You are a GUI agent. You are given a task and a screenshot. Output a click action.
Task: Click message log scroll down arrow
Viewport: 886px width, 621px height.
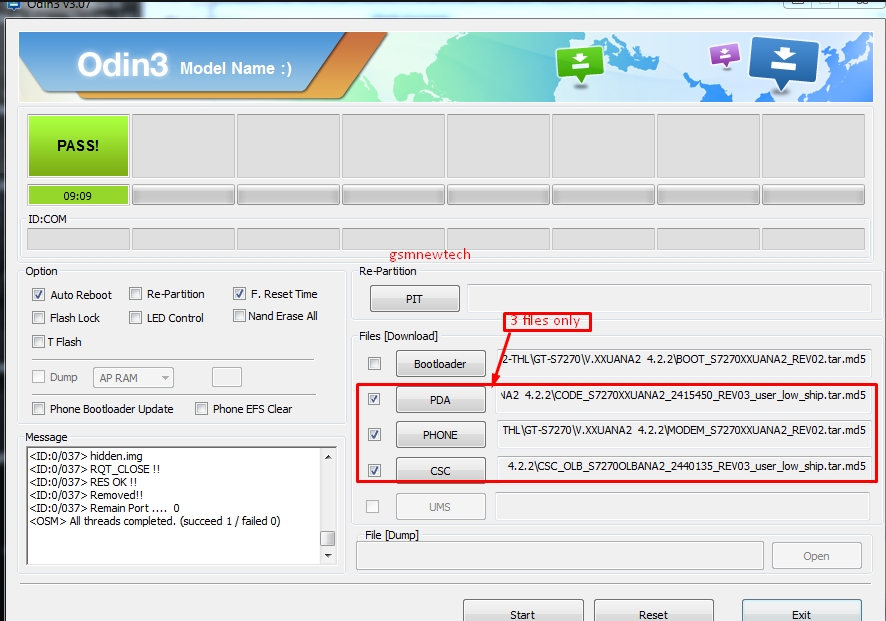(328, 556)
